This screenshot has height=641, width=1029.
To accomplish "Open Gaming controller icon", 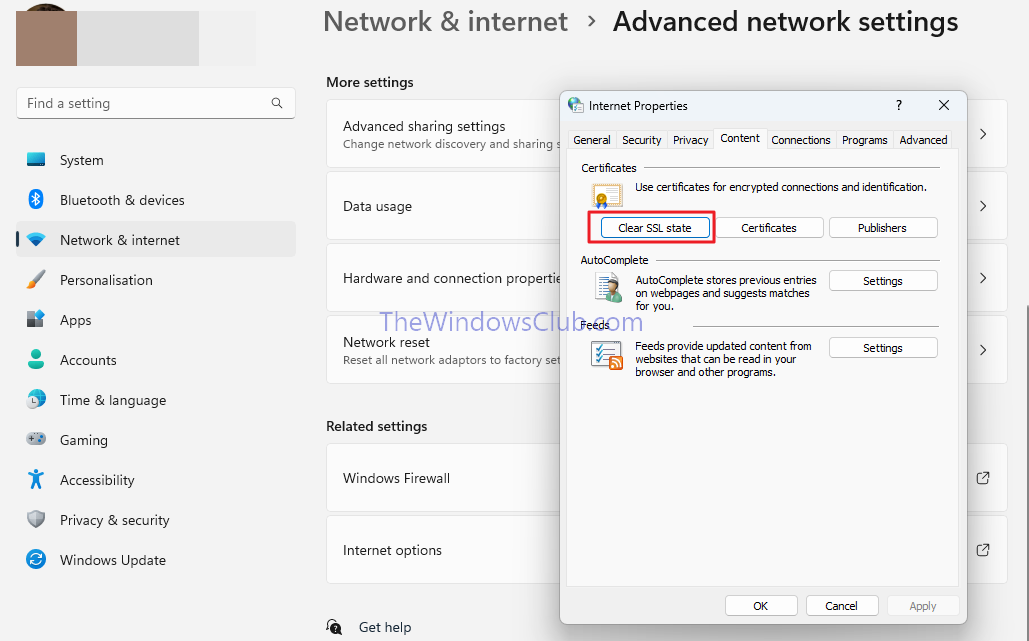I will click(36, 439).
